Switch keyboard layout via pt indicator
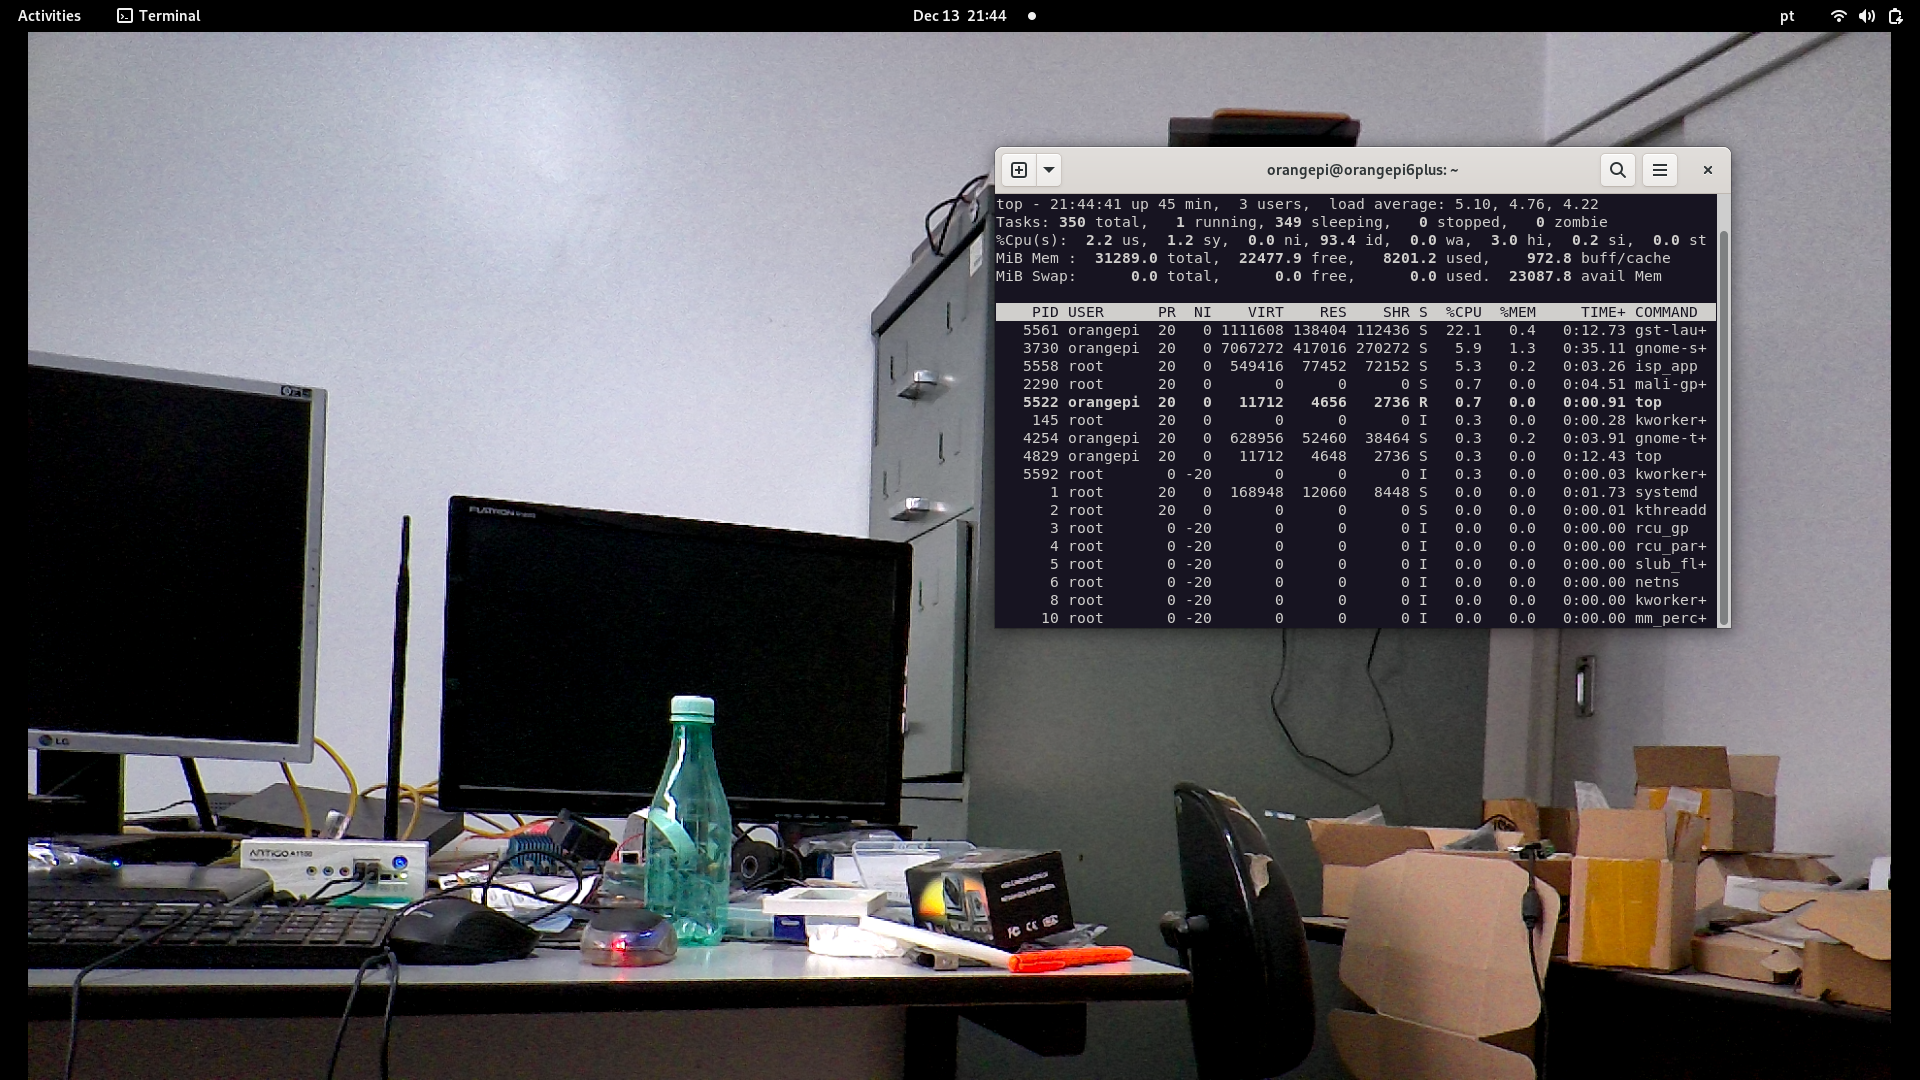1920x1080 pixels. point(1787,16)
